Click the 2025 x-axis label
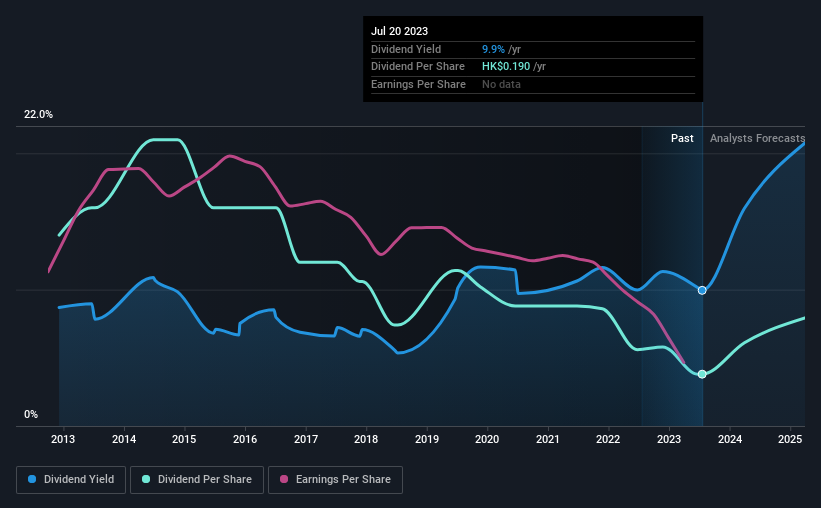This screenshot has height=508, width=821. [790, 439]
